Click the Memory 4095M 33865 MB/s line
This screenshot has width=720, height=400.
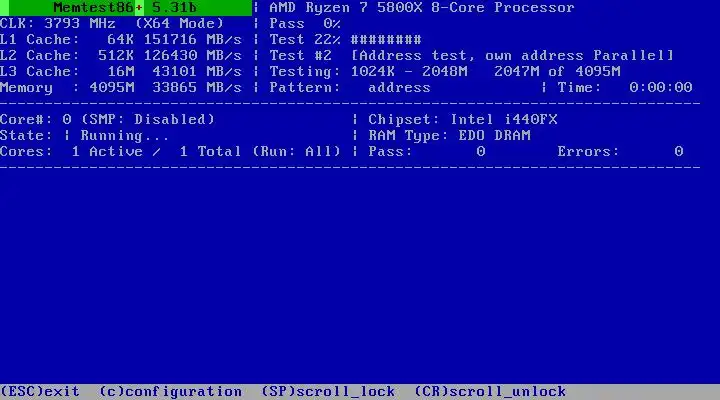(x=121, y=88)
